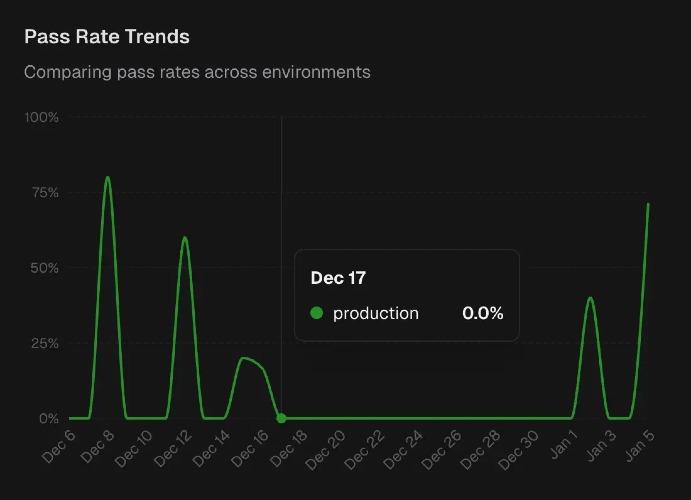Click the 50% y-axis label
The width and height of the screenshot is (691, 500).
point(45,268)
